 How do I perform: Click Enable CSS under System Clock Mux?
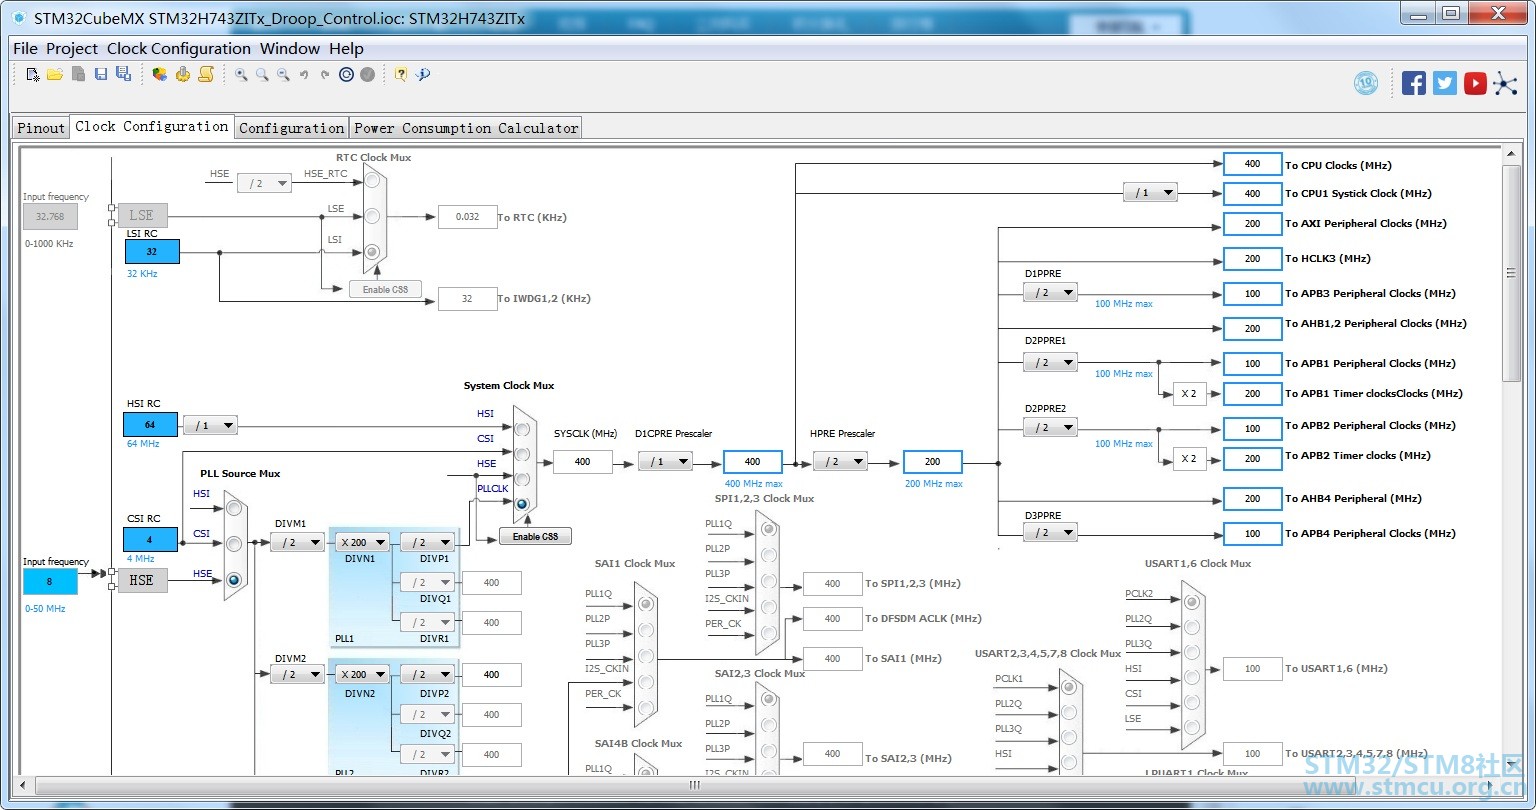pos(536,536)
